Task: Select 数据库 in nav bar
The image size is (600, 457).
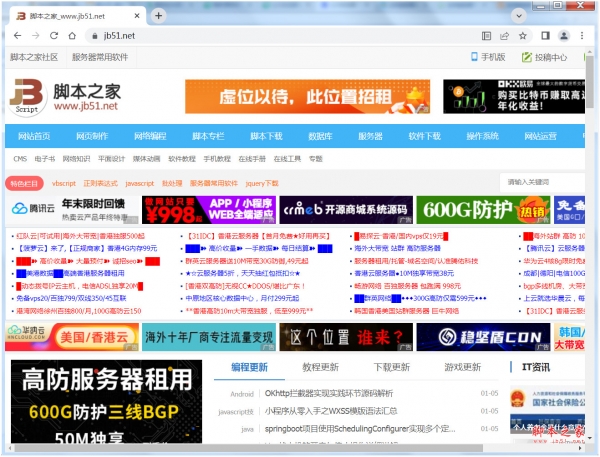Action: click(x=320, y=136)
